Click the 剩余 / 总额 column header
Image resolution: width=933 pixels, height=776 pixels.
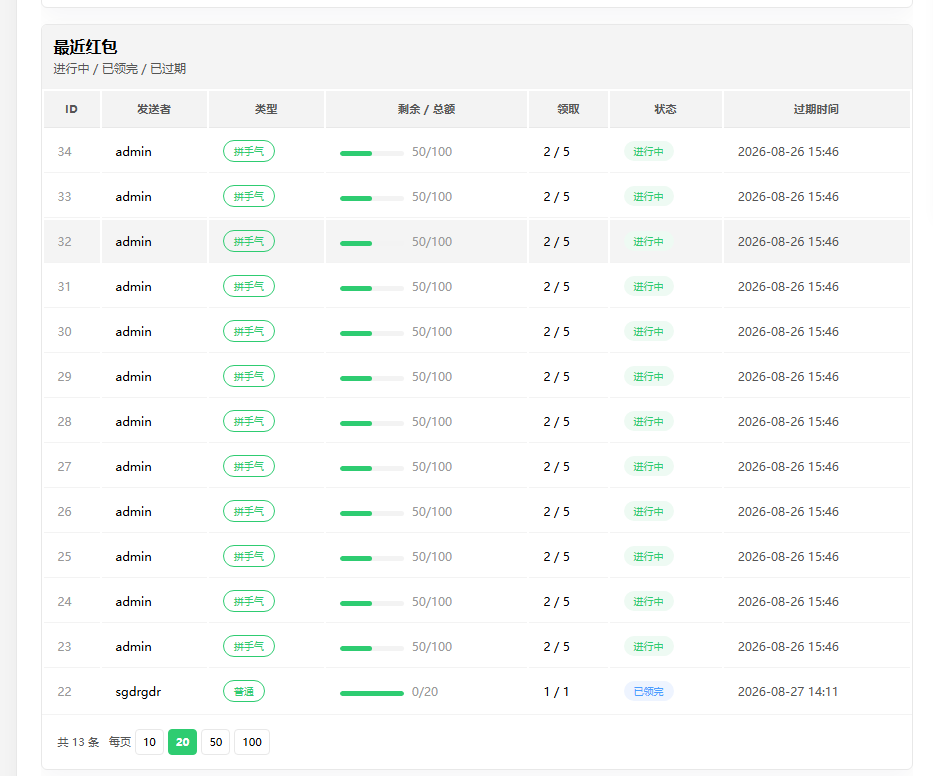coord(426,109)
